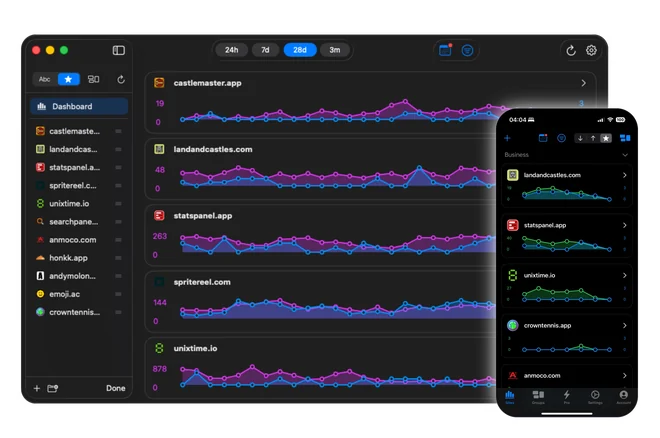Open the calendar icon in desktop toolbar

tap(445, 50)
